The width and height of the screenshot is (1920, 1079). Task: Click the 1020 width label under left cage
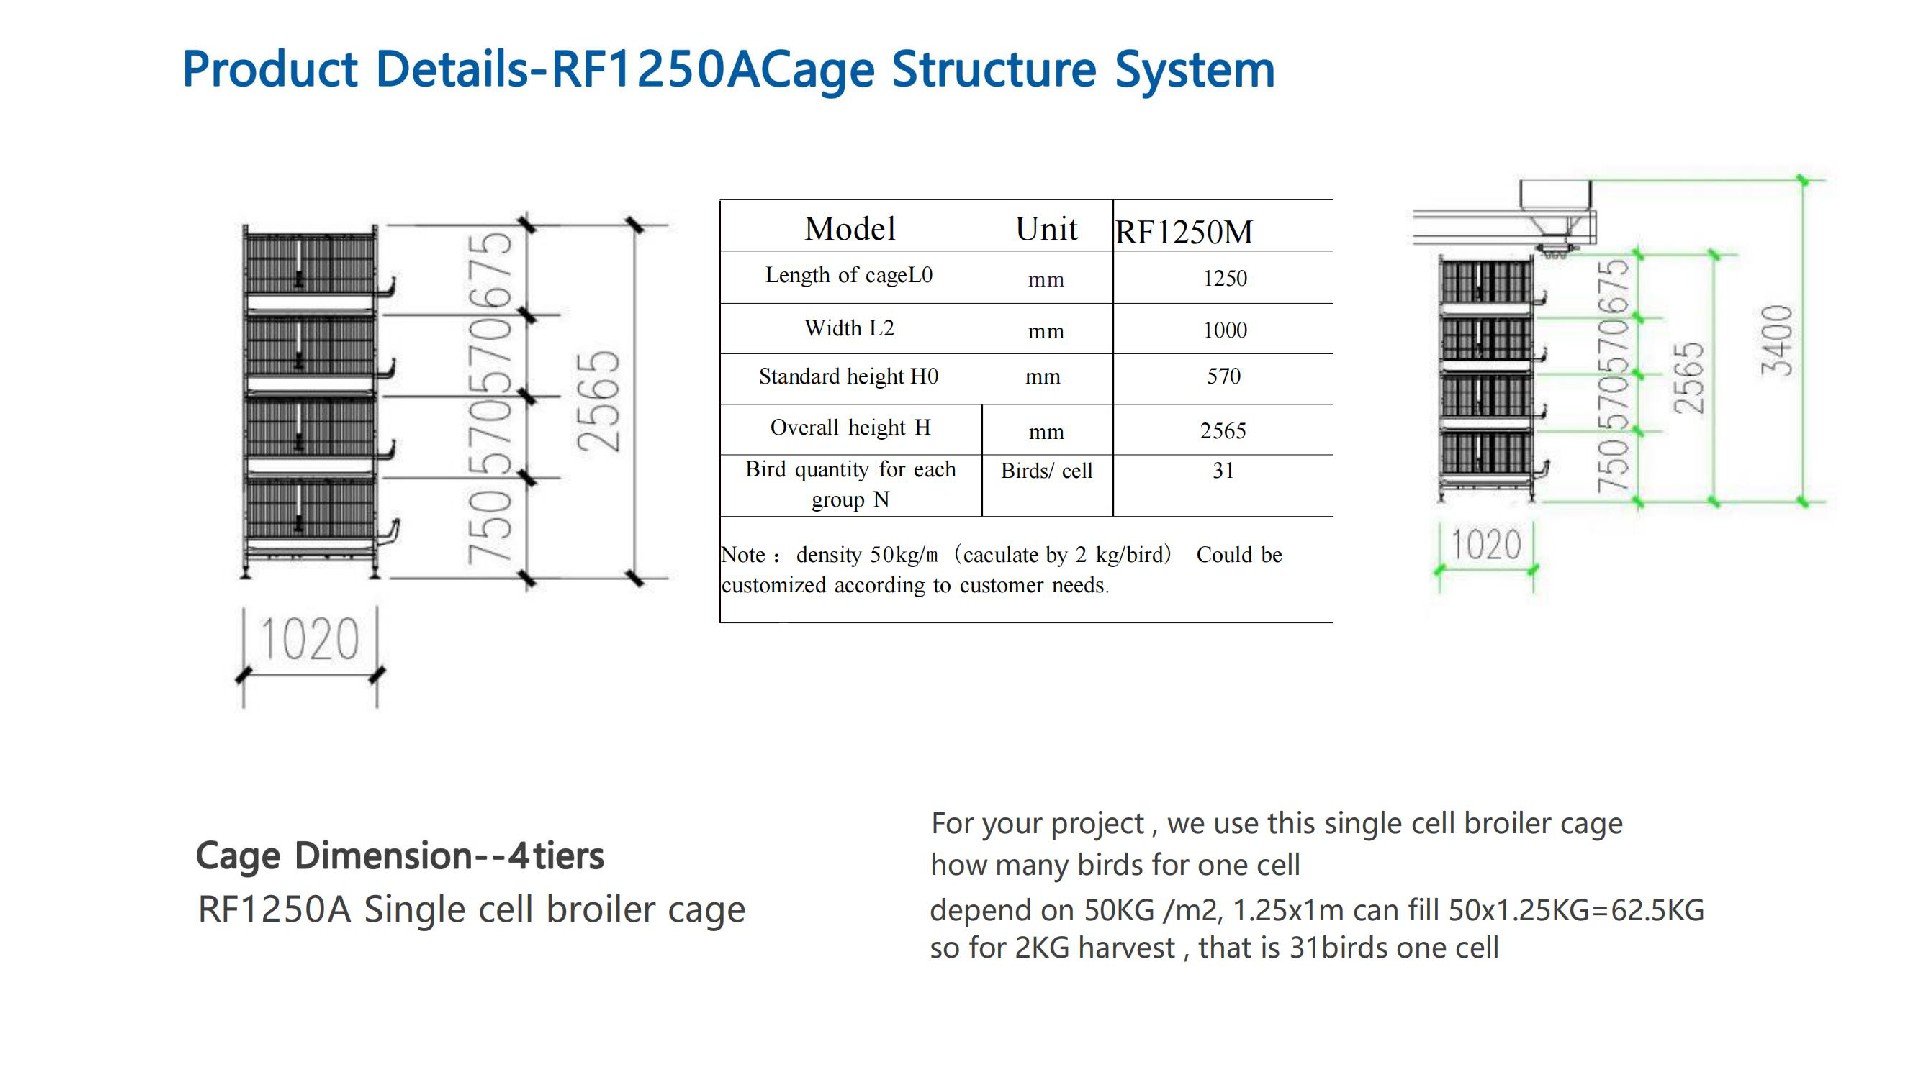(x=309, y=640)
